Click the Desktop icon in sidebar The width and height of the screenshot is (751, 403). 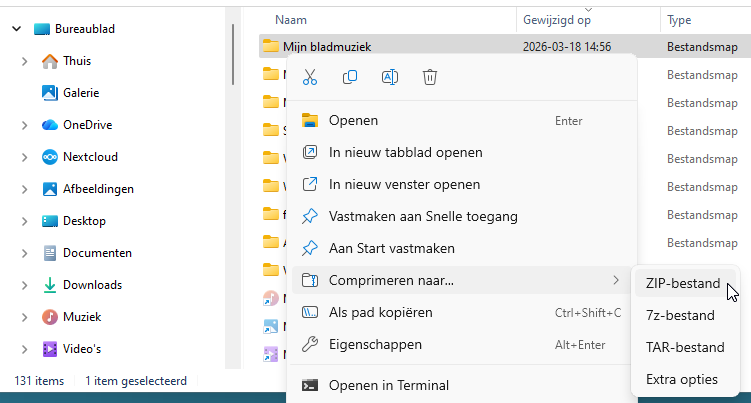pos(50,221)
